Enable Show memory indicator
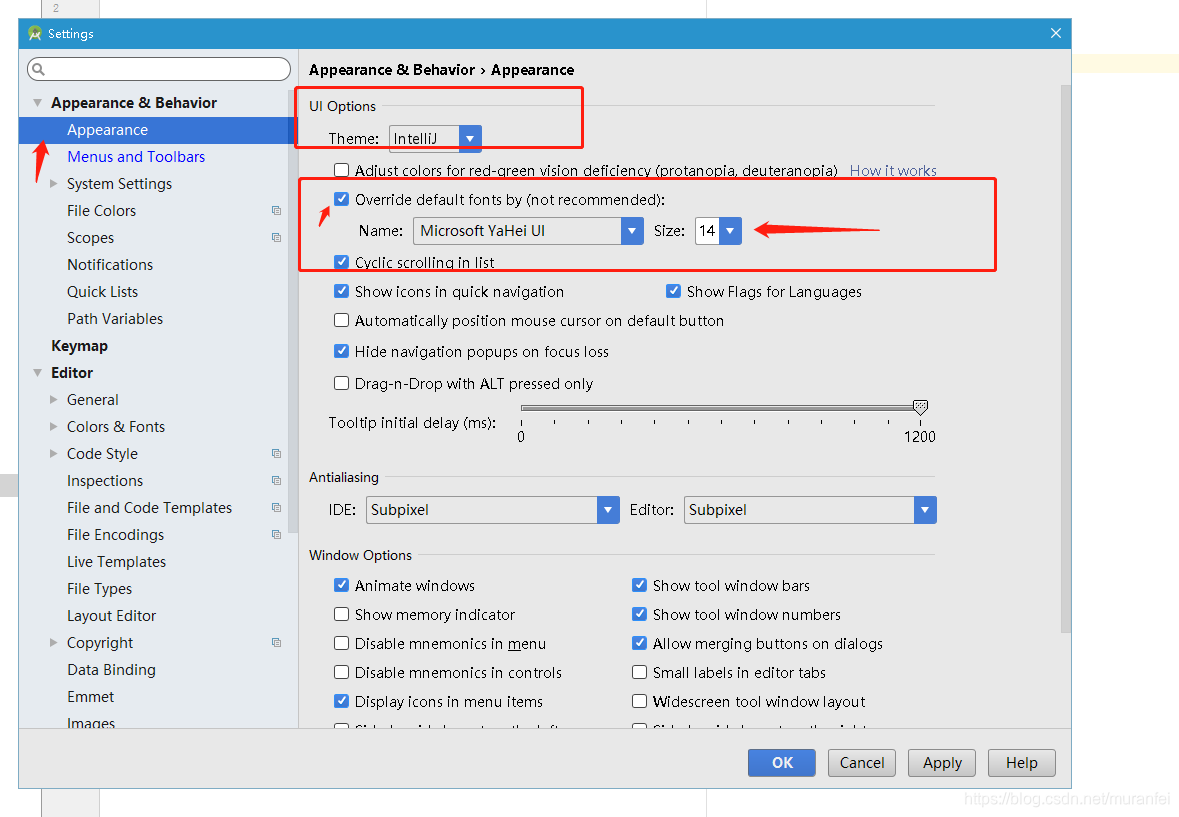The image size is (1179, 817). [x=341, y=614]
